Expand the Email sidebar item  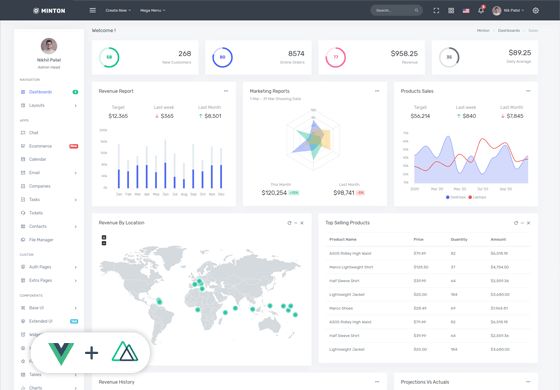click(49, 173)
